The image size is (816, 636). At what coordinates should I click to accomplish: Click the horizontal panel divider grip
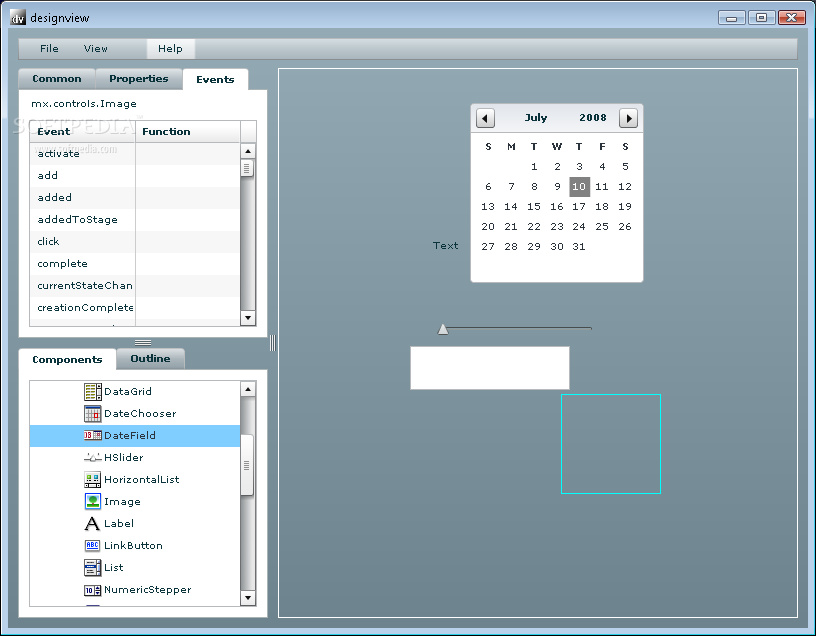[143, 342]
